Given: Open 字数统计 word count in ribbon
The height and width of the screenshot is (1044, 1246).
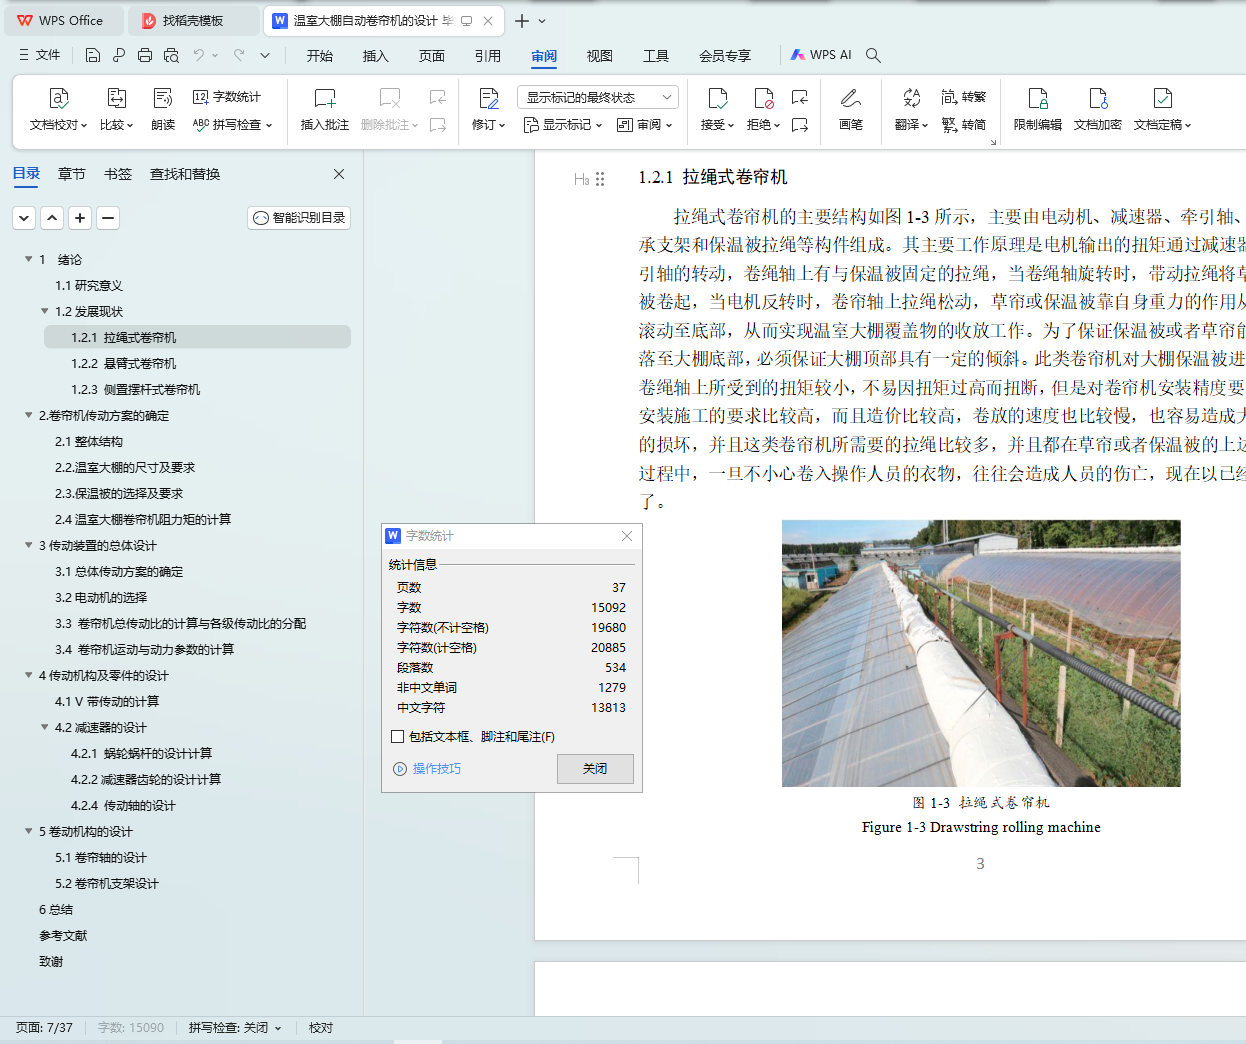Looking at the screenshot, I should click(x=227, y=97).
